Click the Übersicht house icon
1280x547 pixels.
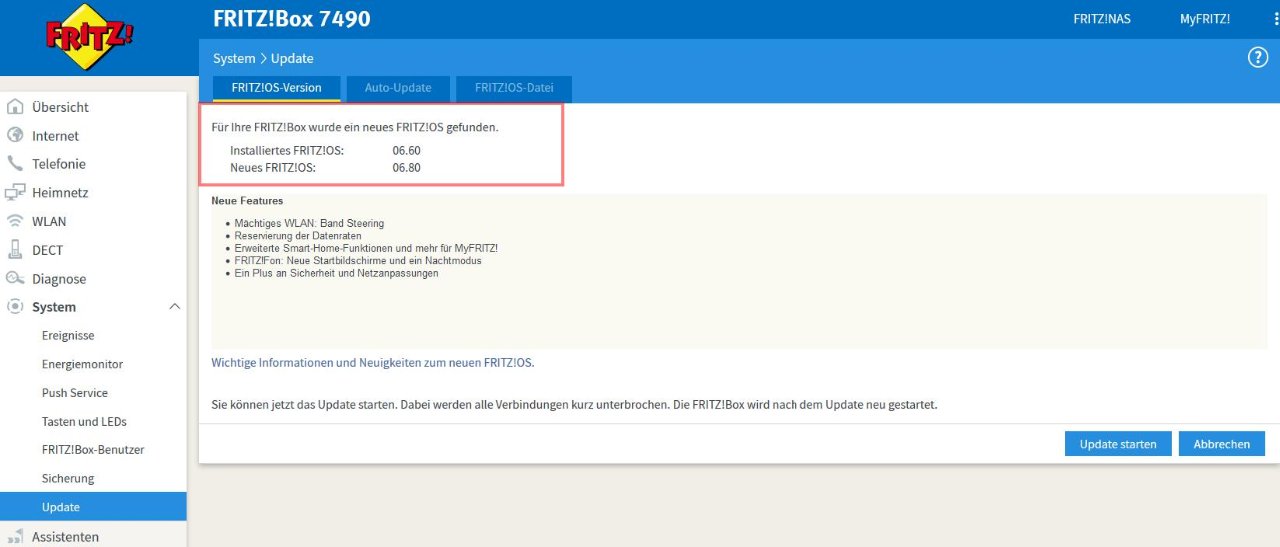tap(15, 107)
